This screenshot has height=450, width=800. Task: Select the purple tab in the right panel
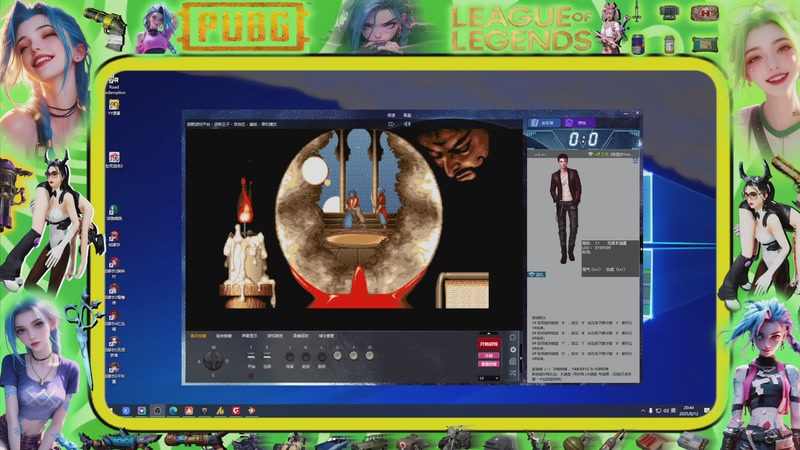[x=579, y=123]
